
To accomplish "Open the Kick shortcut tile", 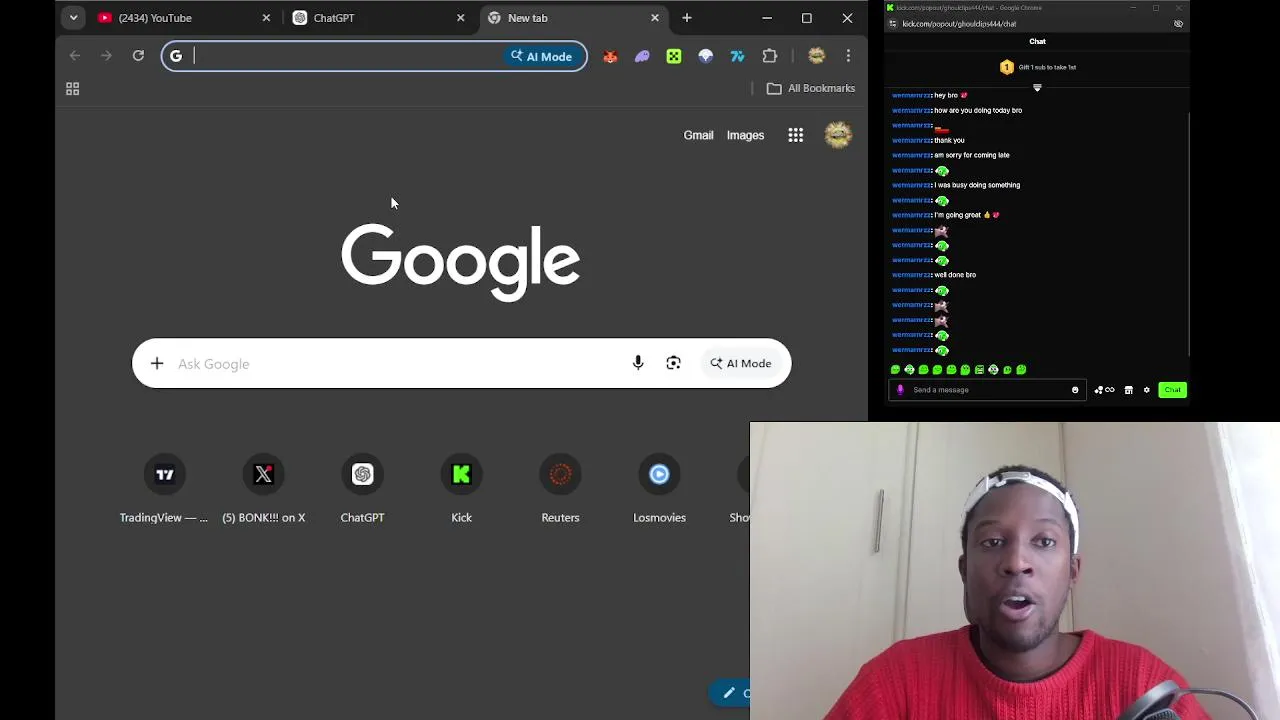I will click(461, 489).
